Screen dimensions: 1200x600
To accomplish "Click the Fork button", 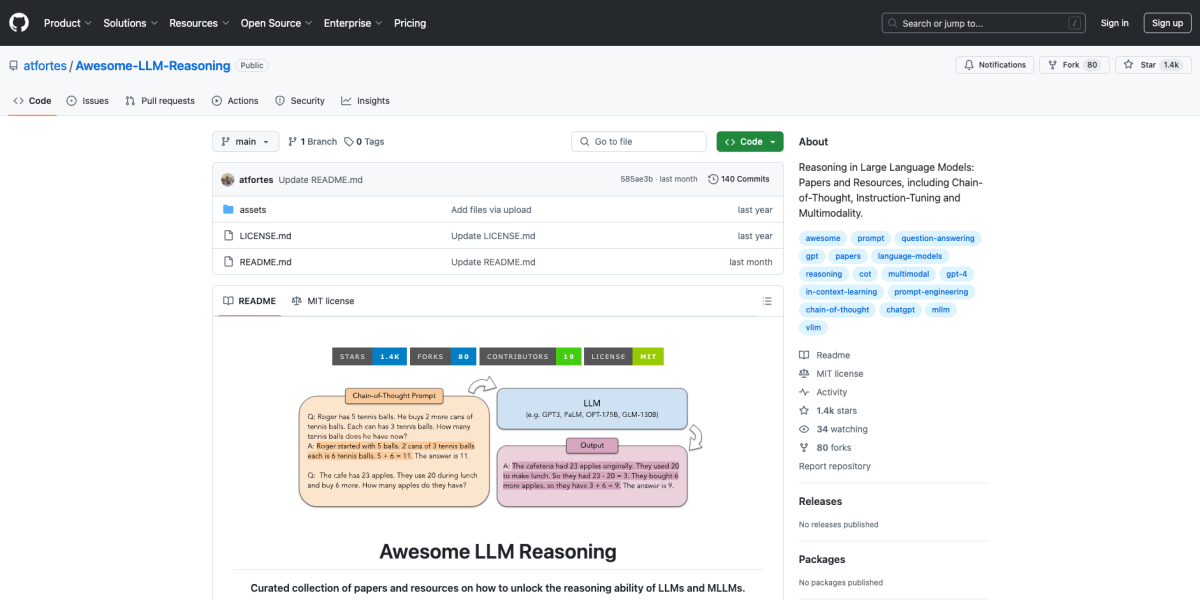I will tap(1073, 63).
